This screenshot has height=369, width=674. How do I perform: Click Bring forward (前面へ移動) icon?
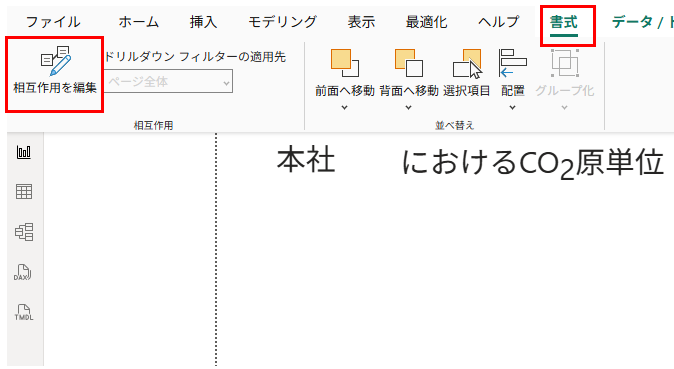coord(345,63)
